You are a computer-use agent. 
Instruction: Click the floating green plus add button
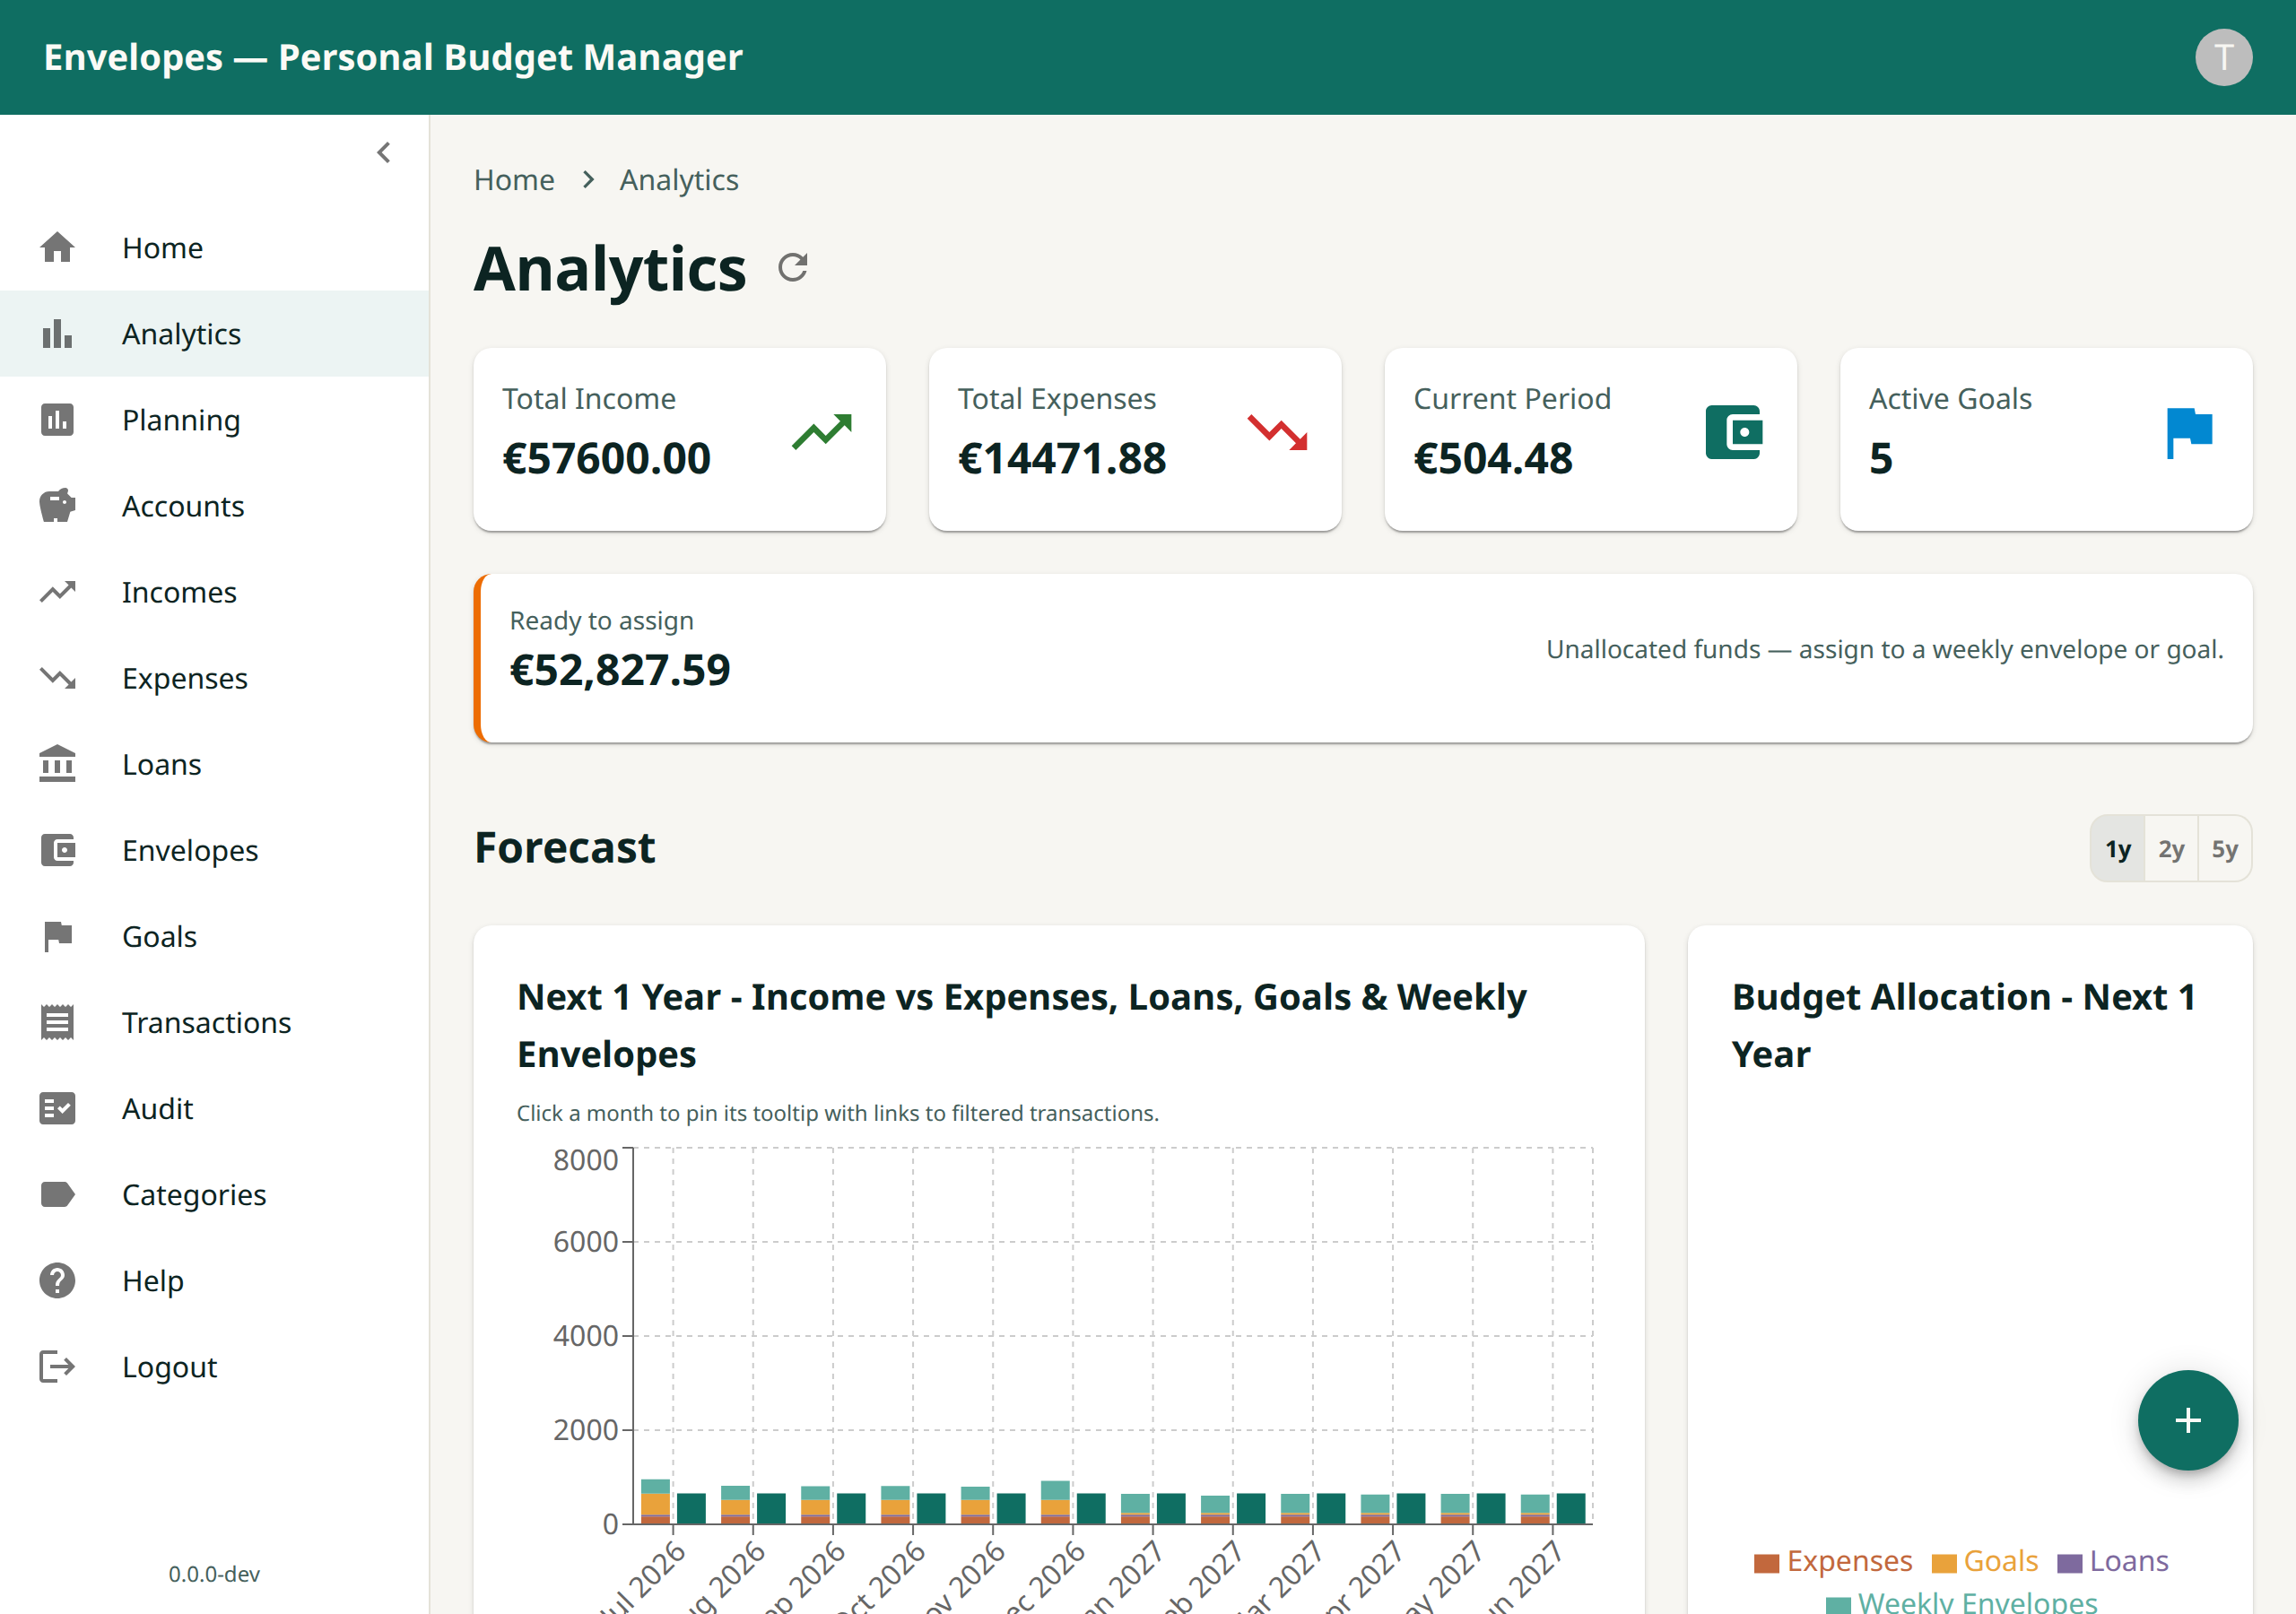(2187, 1419)
